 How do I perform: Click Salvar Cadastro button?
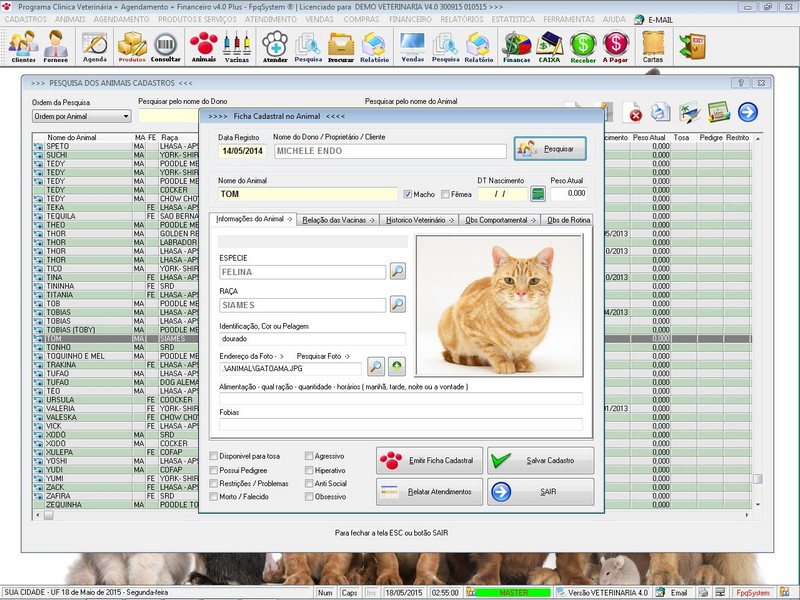click(x=540, y=460)
